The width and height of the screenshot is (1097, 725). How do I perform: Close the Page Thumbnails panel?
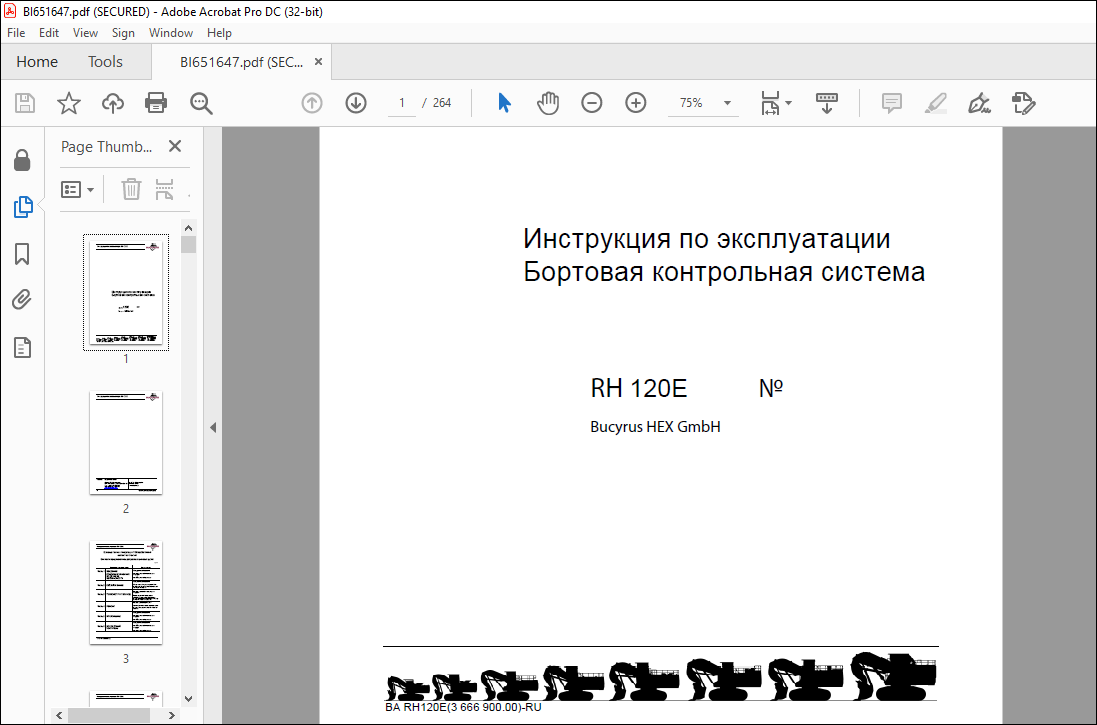[175, 146]
